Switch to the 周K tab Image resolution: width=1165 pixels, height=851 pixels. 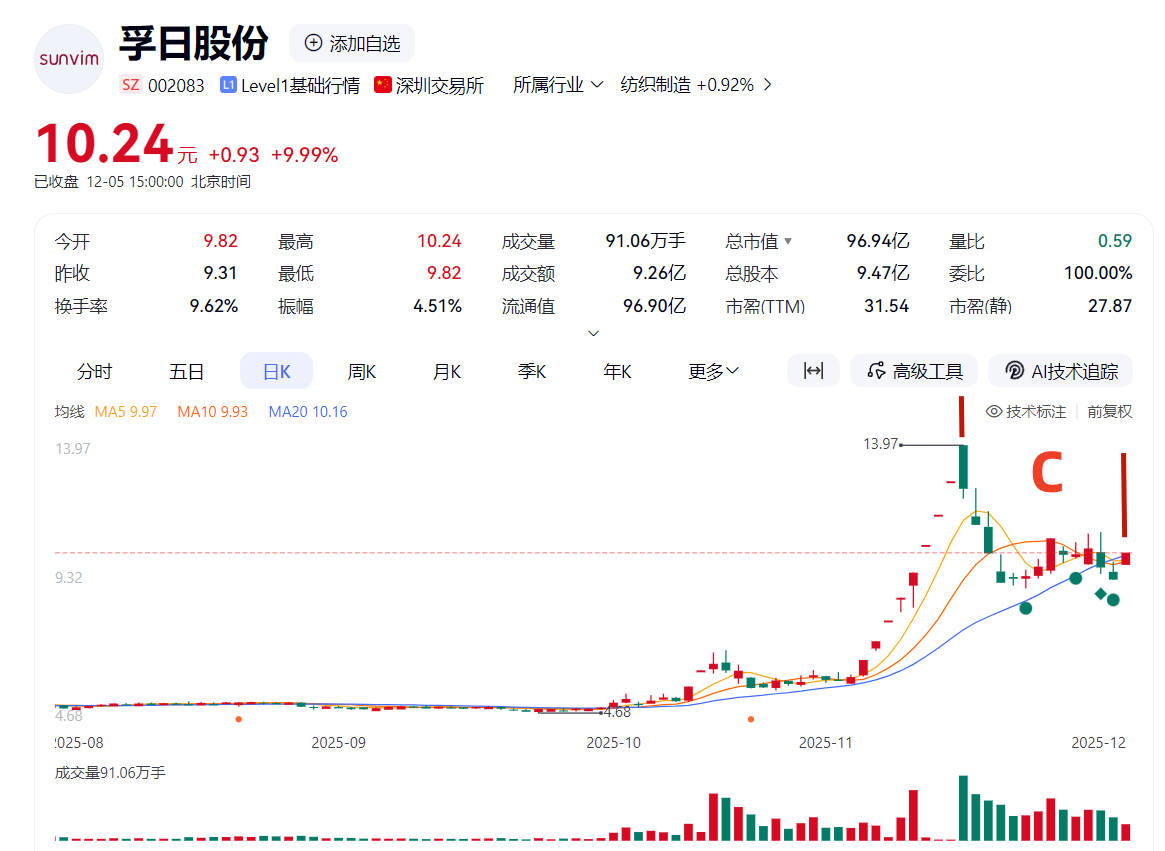[x=362, y=371]
